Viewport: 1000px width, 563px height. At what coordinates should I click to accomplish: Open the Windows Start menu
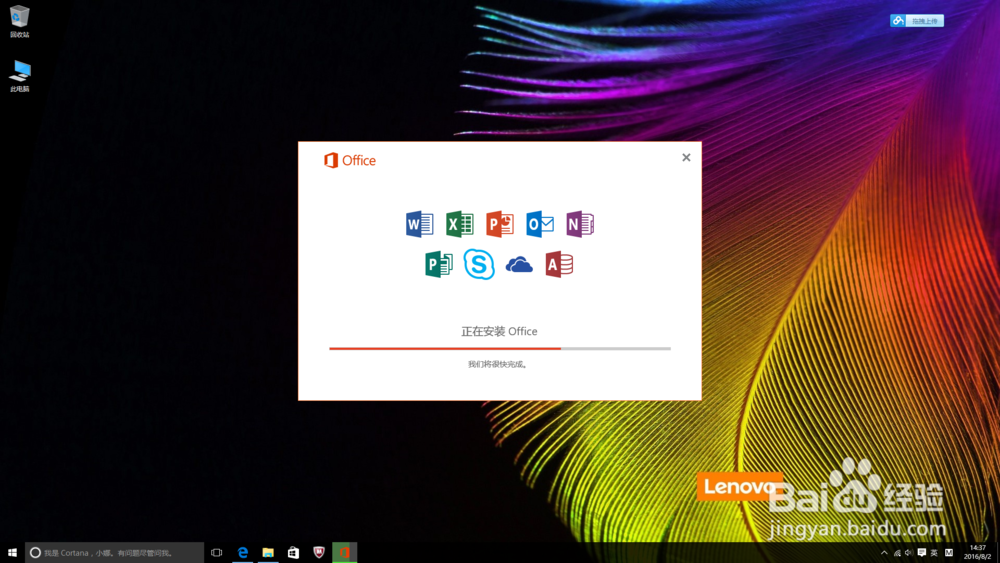(x=12, y=552)
